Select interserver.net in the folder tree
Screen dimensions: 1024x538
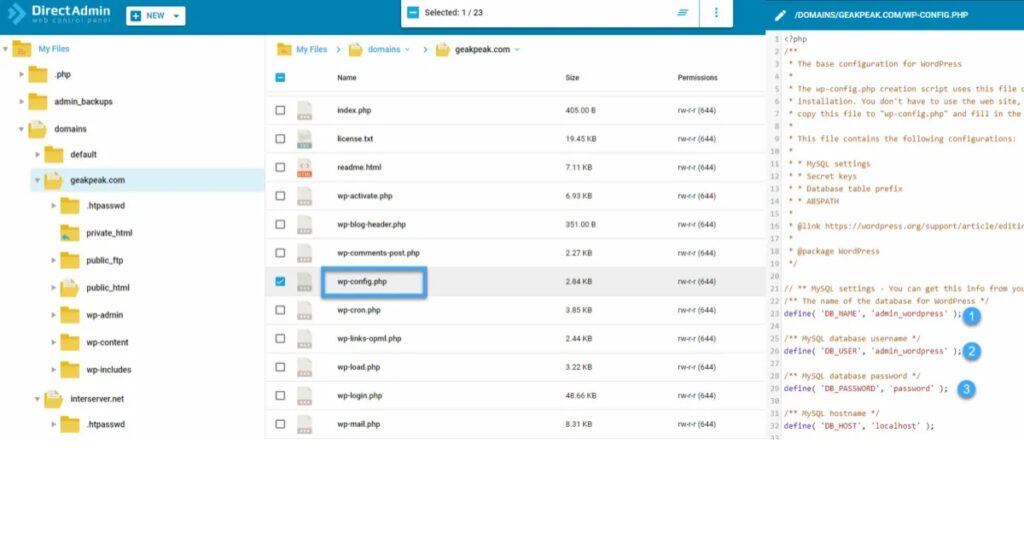click(x=97, y=399)
